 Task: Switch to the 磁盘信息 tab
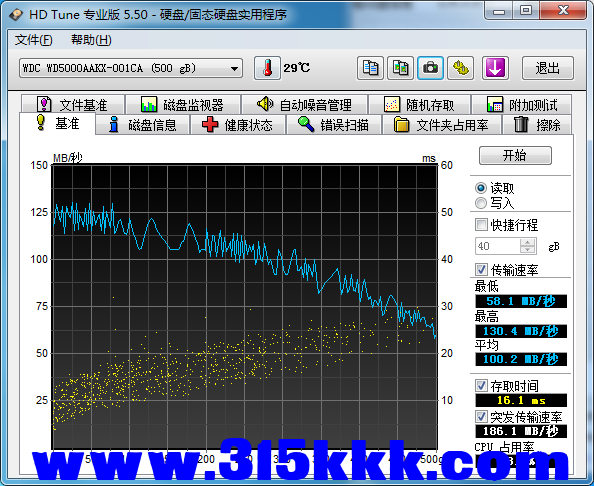pos(142,125)
